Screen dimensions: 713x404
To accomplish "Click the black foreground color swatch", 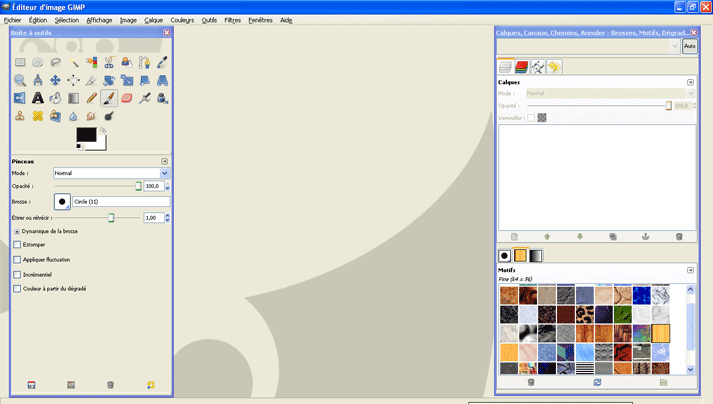I will [x=86, y=135].
